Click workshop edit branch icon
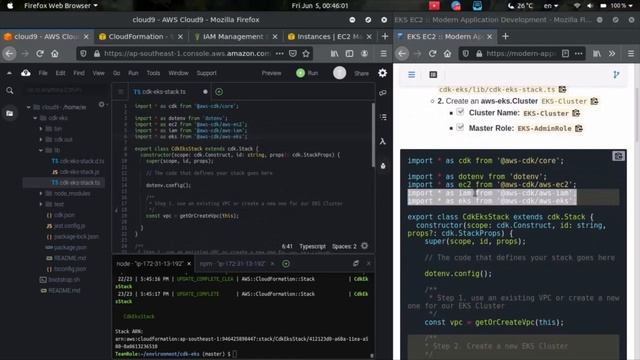Viewport: 640px width, 360px height. tap(616, 74)
